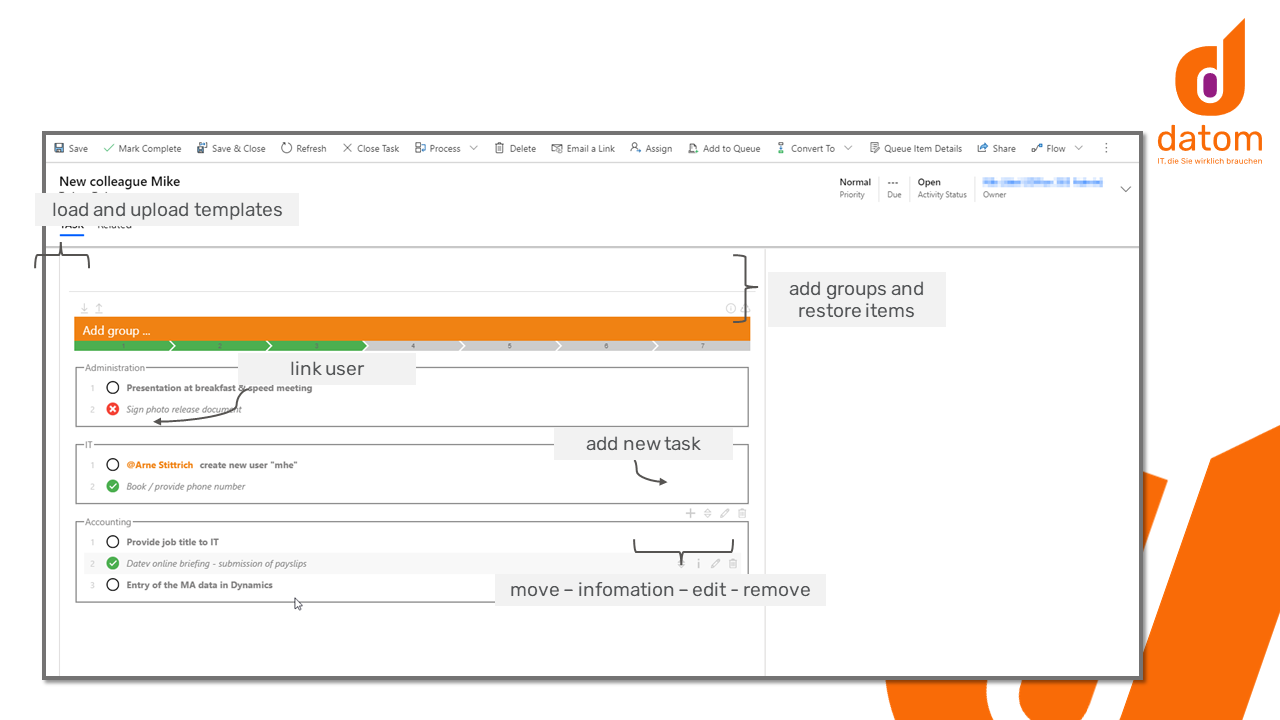Image resolution: width=1280 pixels, height=720 pixels.
Task: Open the more commands overflow menu
Action: (x=1106, y=148)
